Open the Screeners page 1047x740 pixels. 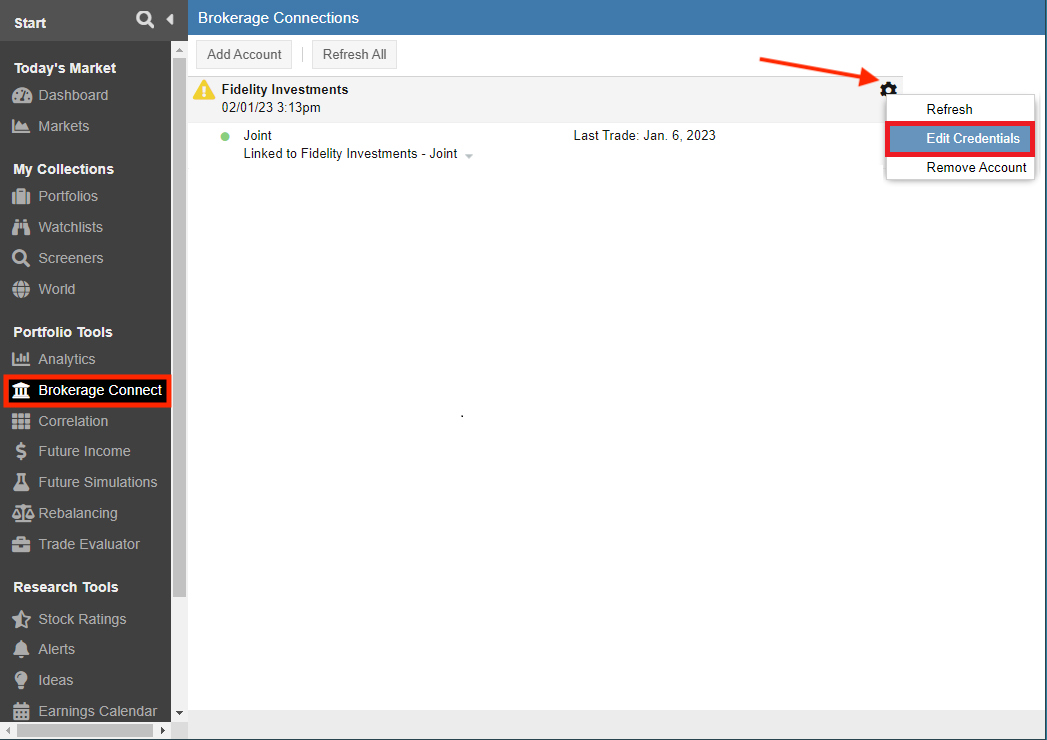71,258
